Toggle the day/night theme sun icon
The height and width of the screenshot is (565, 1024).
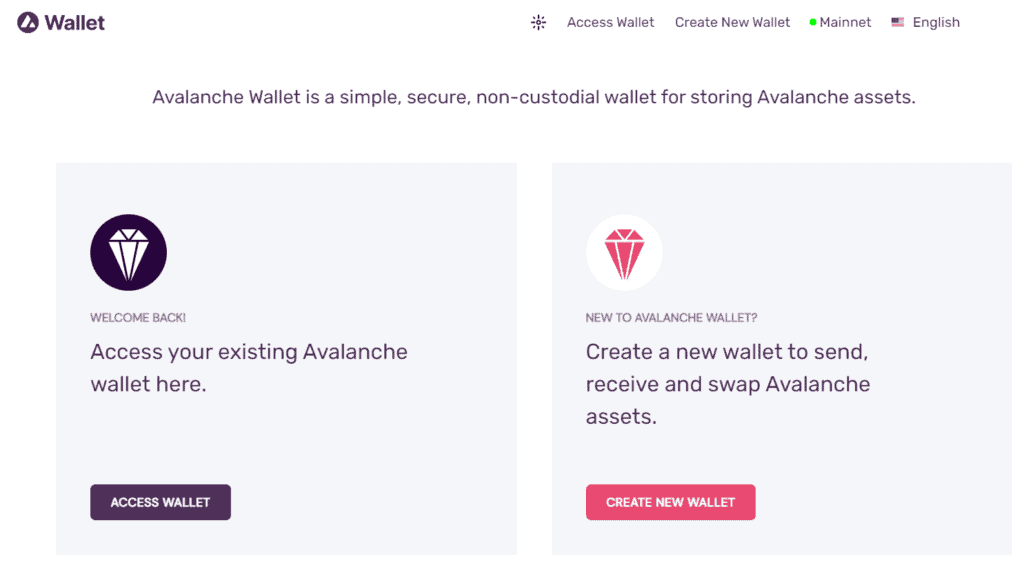pos(538,22)
